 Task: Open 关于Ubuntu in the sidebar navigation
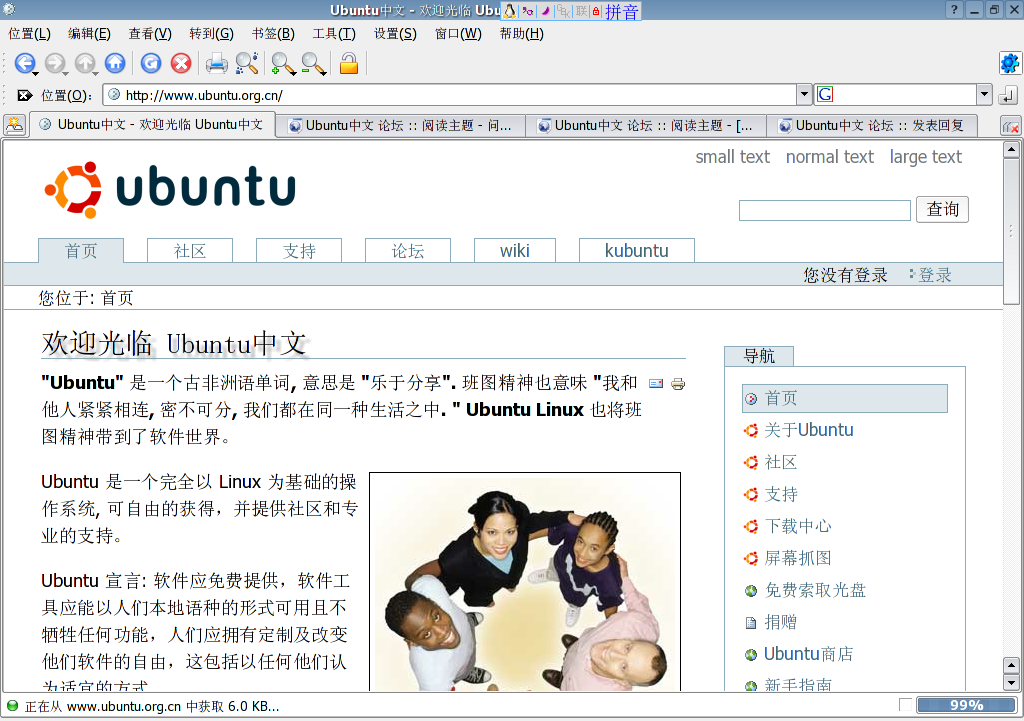click(808, 430)
